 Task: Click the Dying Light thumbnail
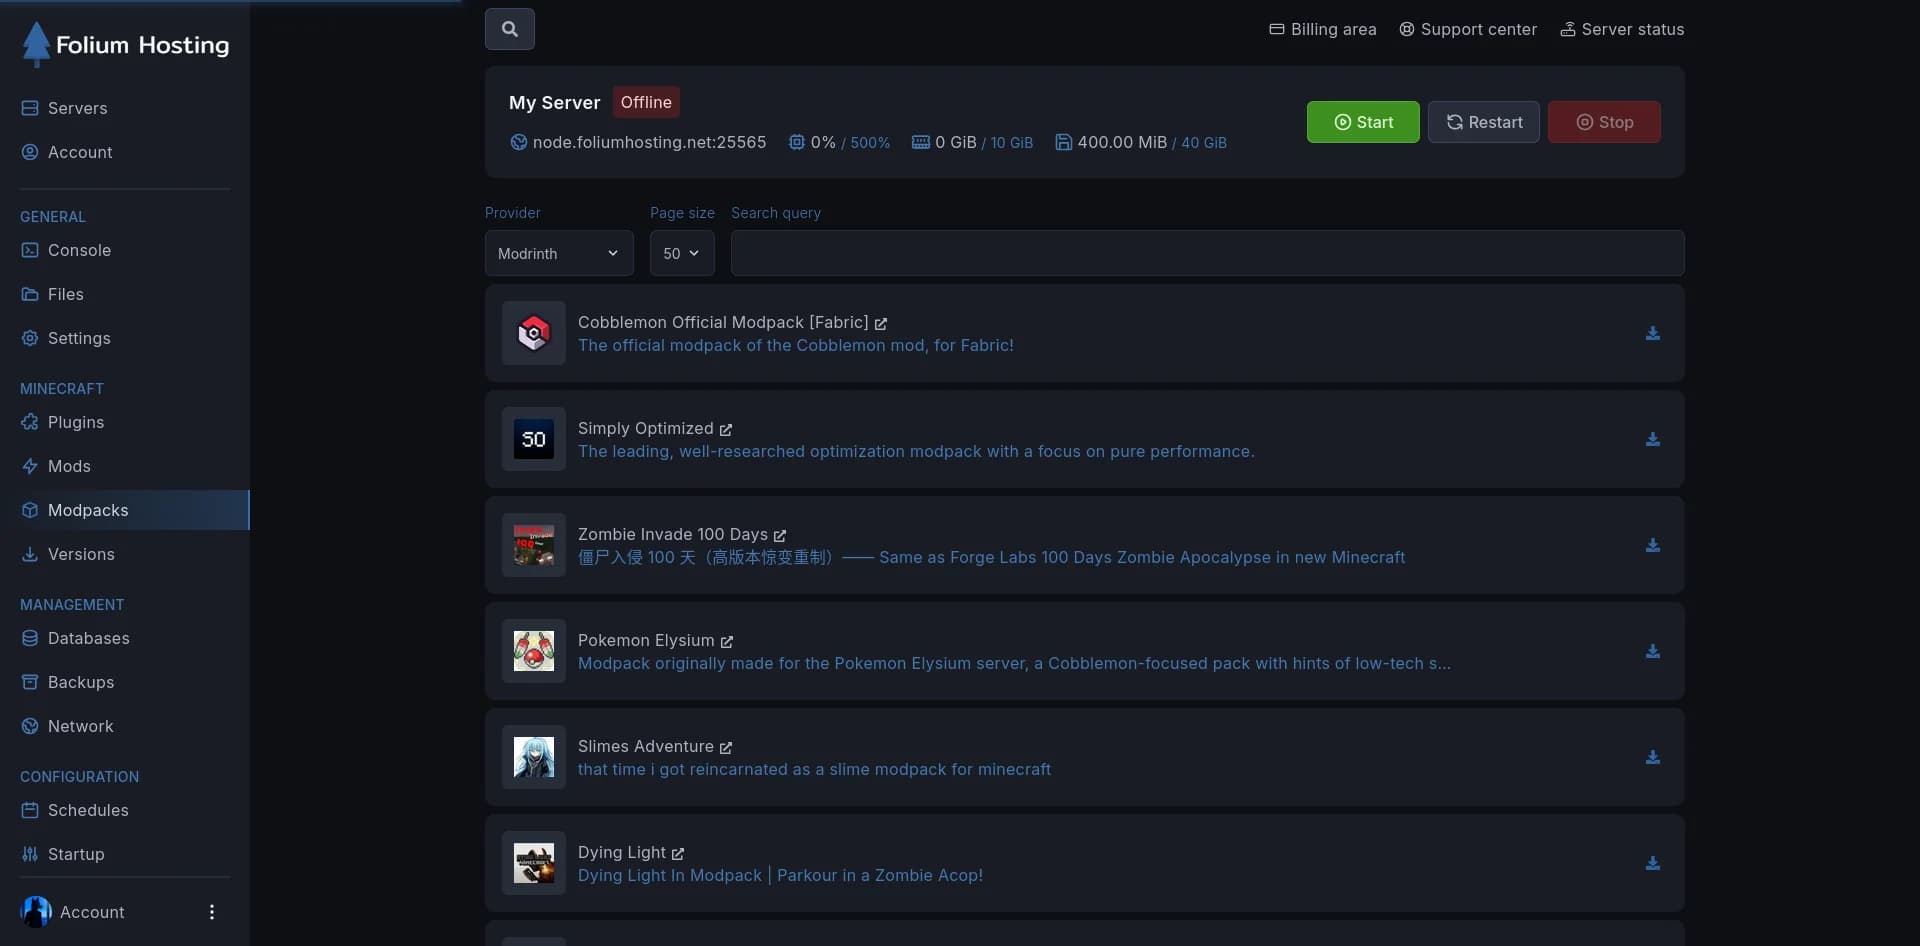coord(534,863)
